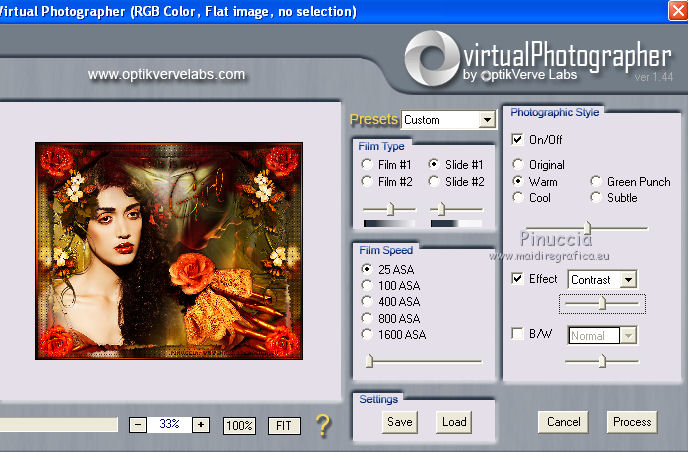
Task: Choose 1600 ASA film speed
Action: tap(367, 334)
